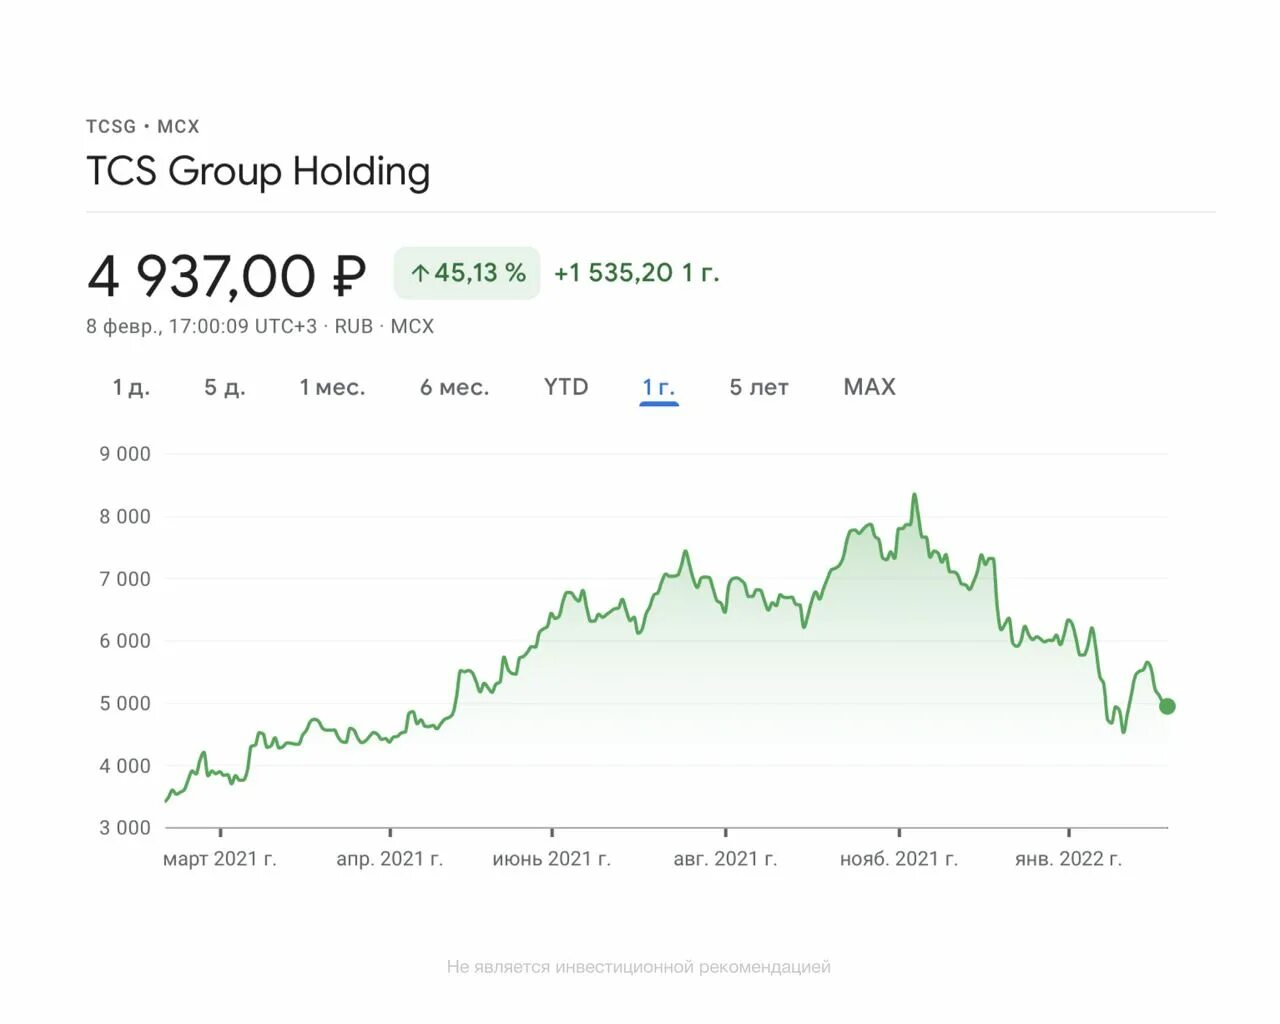Click the green dot at chart end

[1167, 706]
